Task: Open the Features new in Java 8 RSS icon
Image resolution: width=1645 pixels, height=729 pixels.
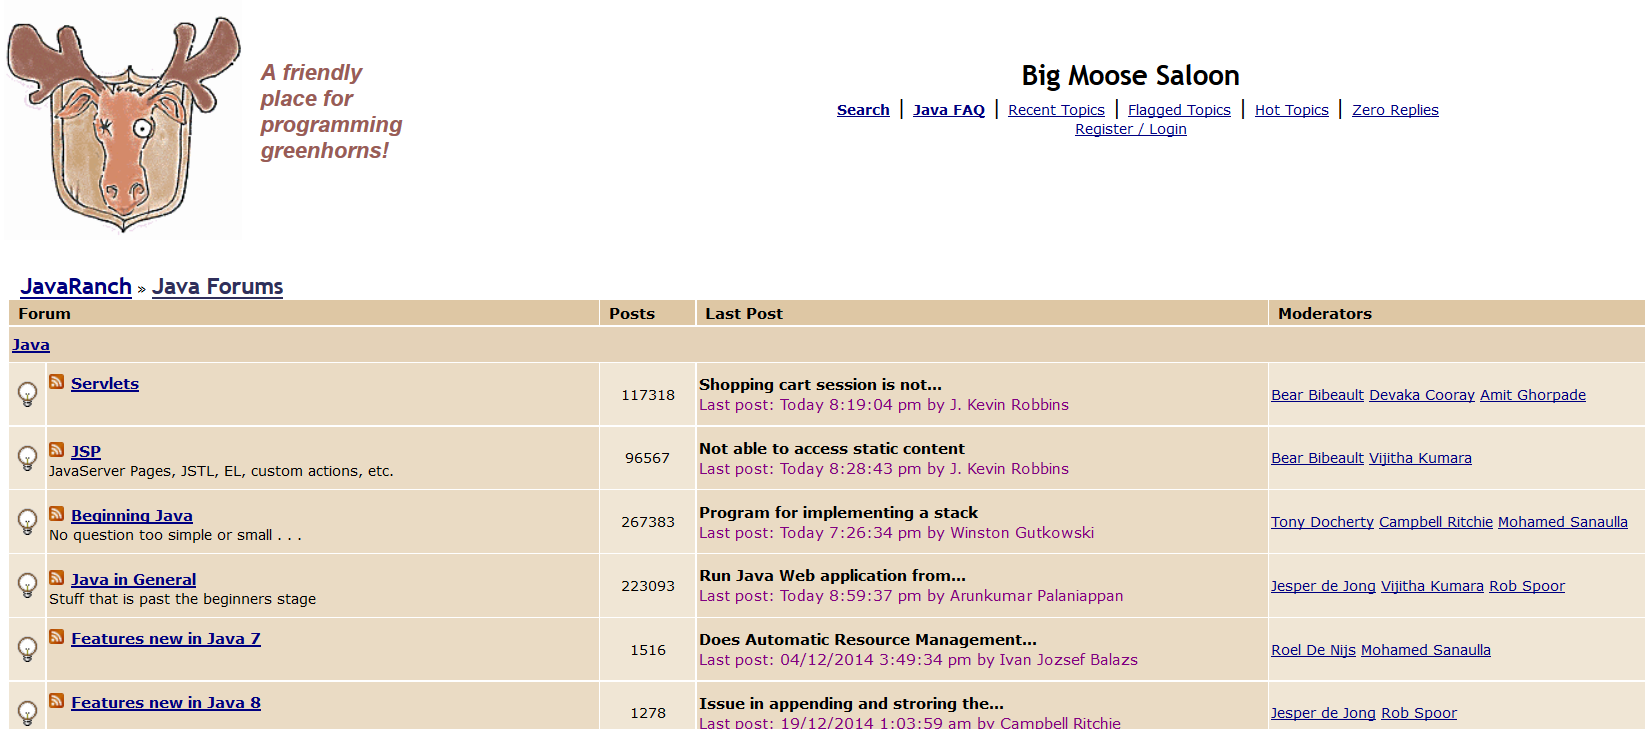Action: (x=57, y=701)
